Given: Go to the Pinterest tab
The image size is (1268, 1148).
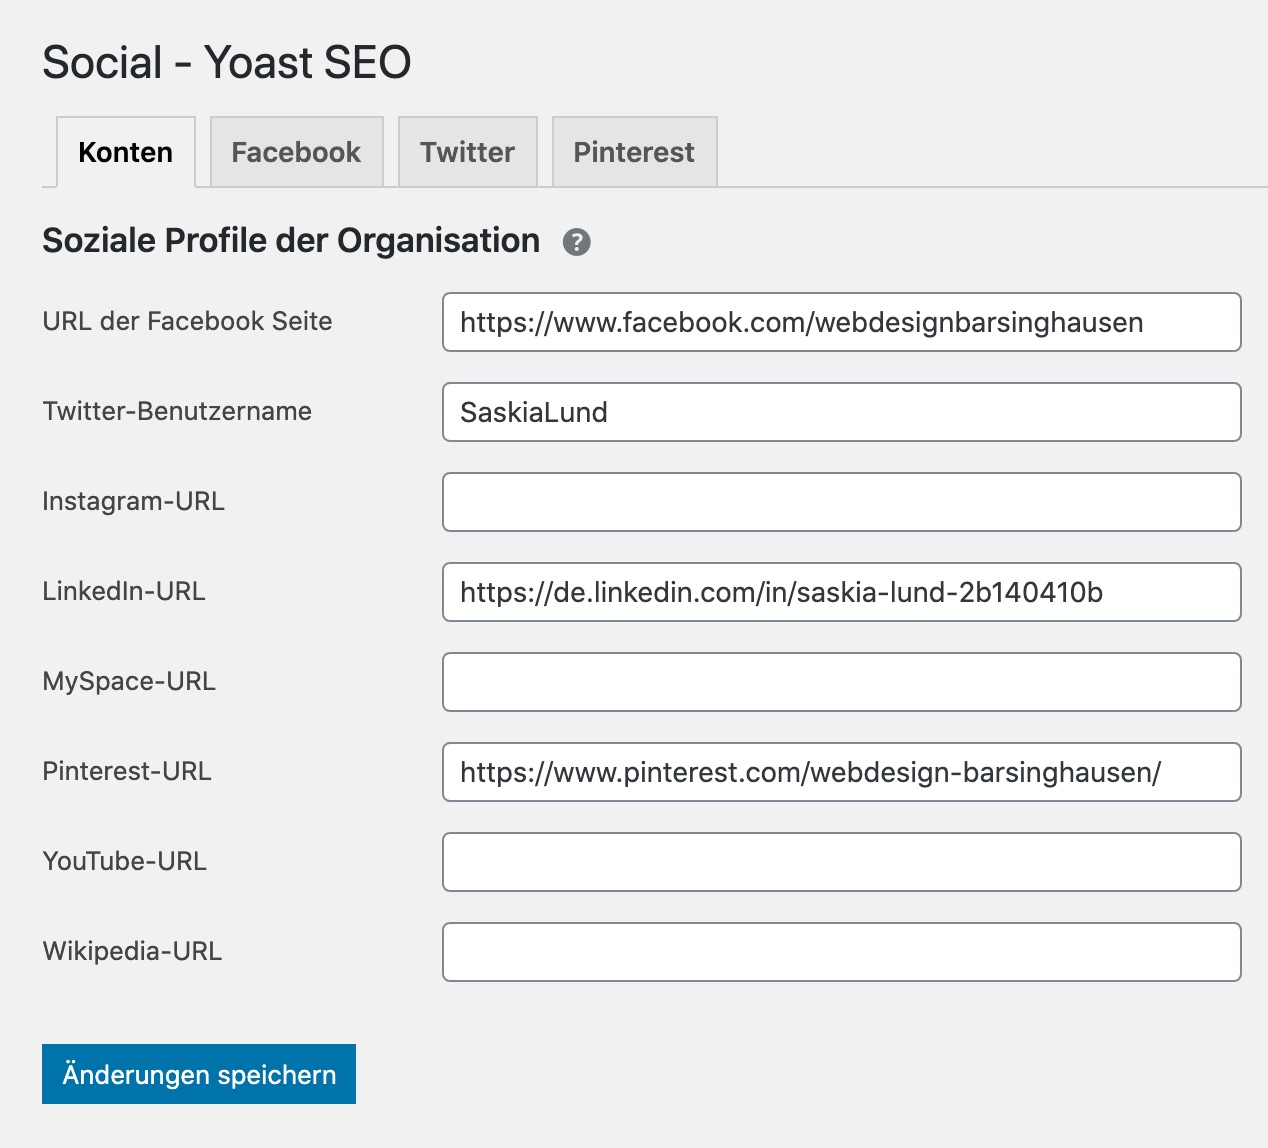Looking at the screenshot, I should click(x=634, y=152).
